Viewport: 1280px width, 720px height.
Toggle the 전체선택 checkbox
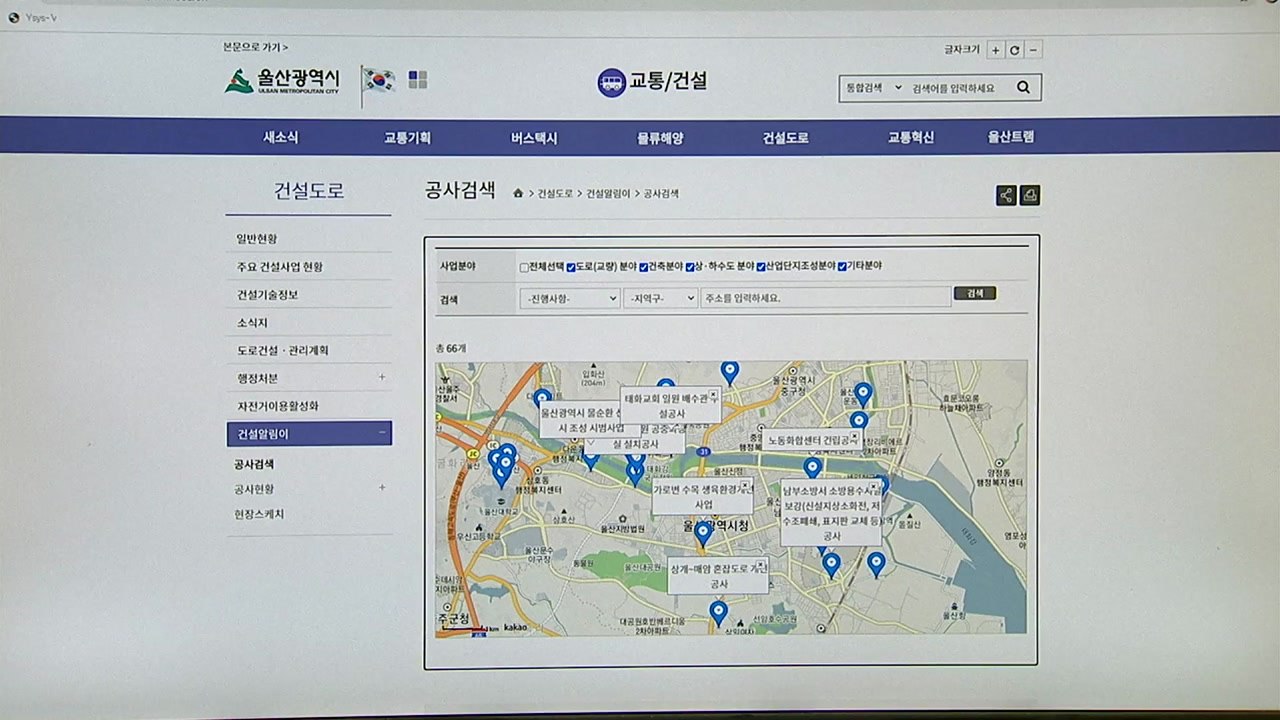click(524, 267)
